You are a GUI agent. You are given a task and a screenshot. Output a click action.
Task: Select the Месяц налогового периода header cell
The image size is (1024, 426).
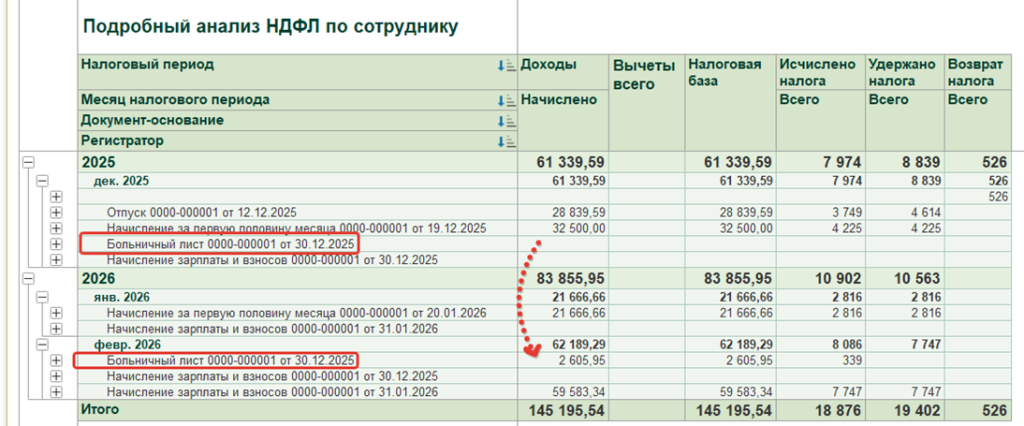click(x=298, y=100)
